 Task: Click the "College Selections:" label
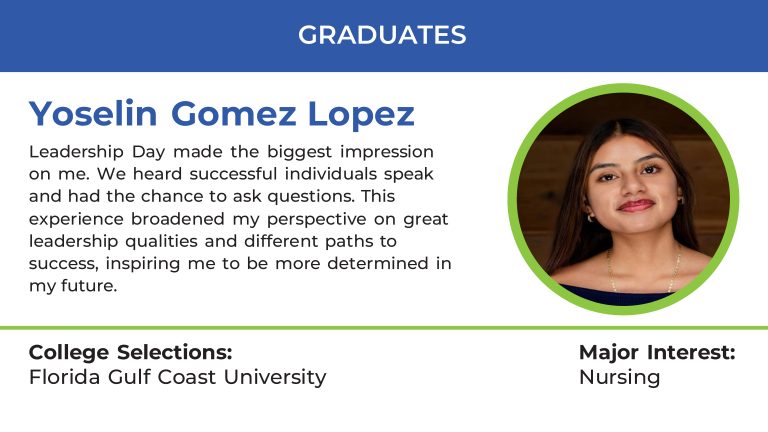(x=131, y=352)
